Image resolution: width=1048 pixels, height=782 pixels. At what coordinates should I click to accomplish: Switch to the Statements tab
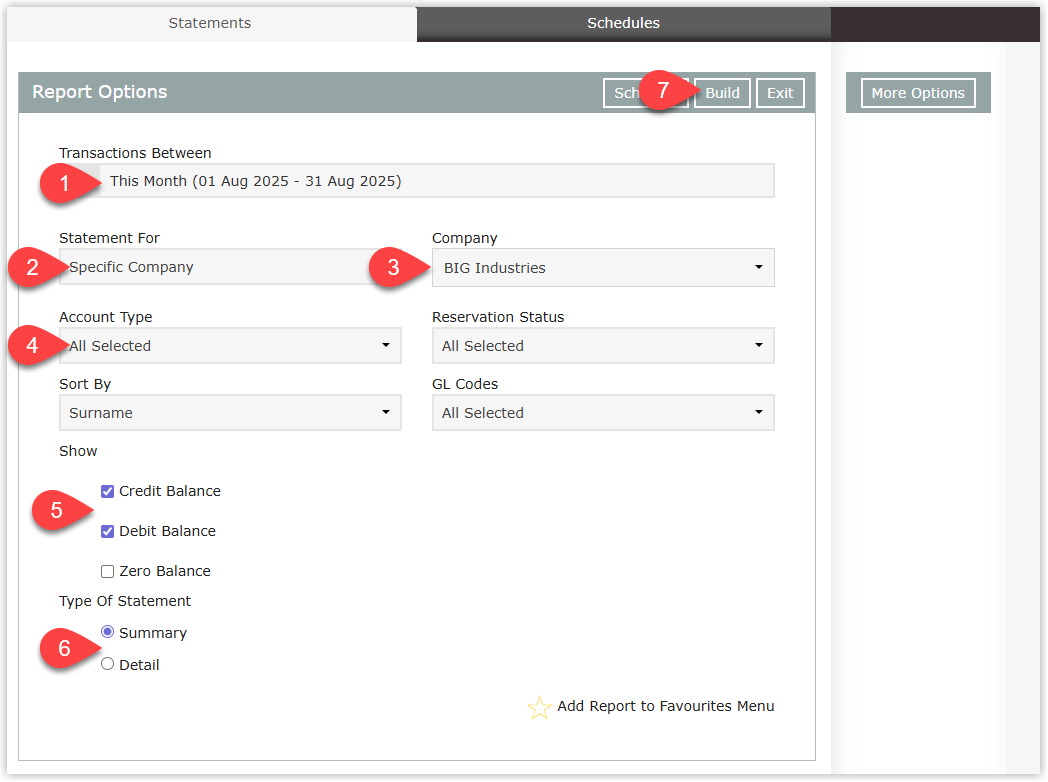[x=210, y=23]
